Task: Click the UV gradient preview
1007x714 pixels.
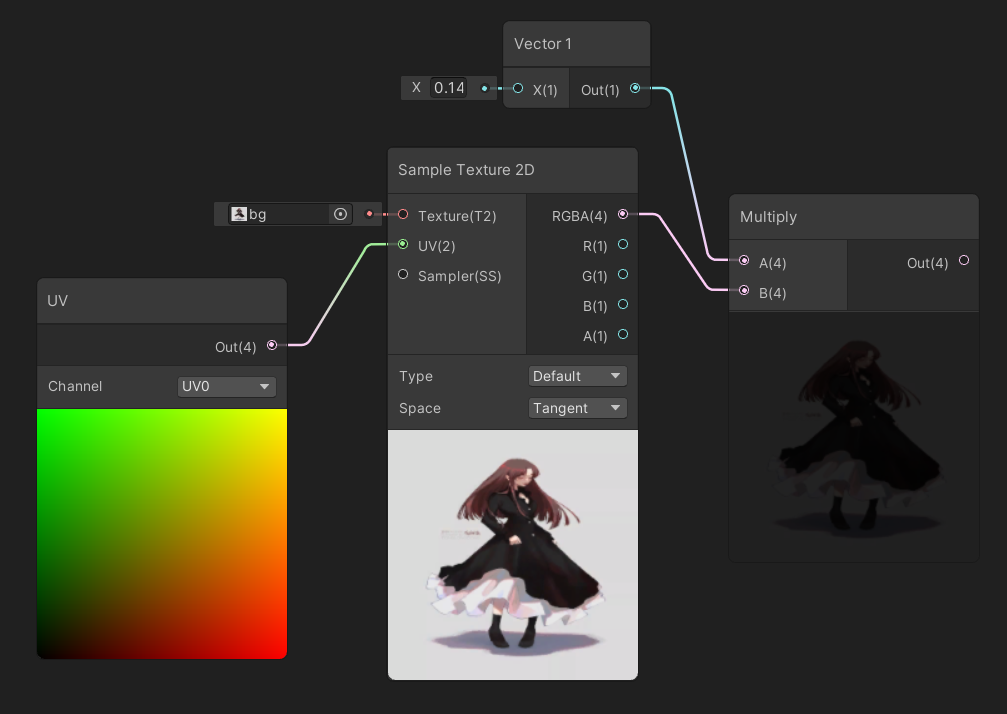Action: coord(161,532)
